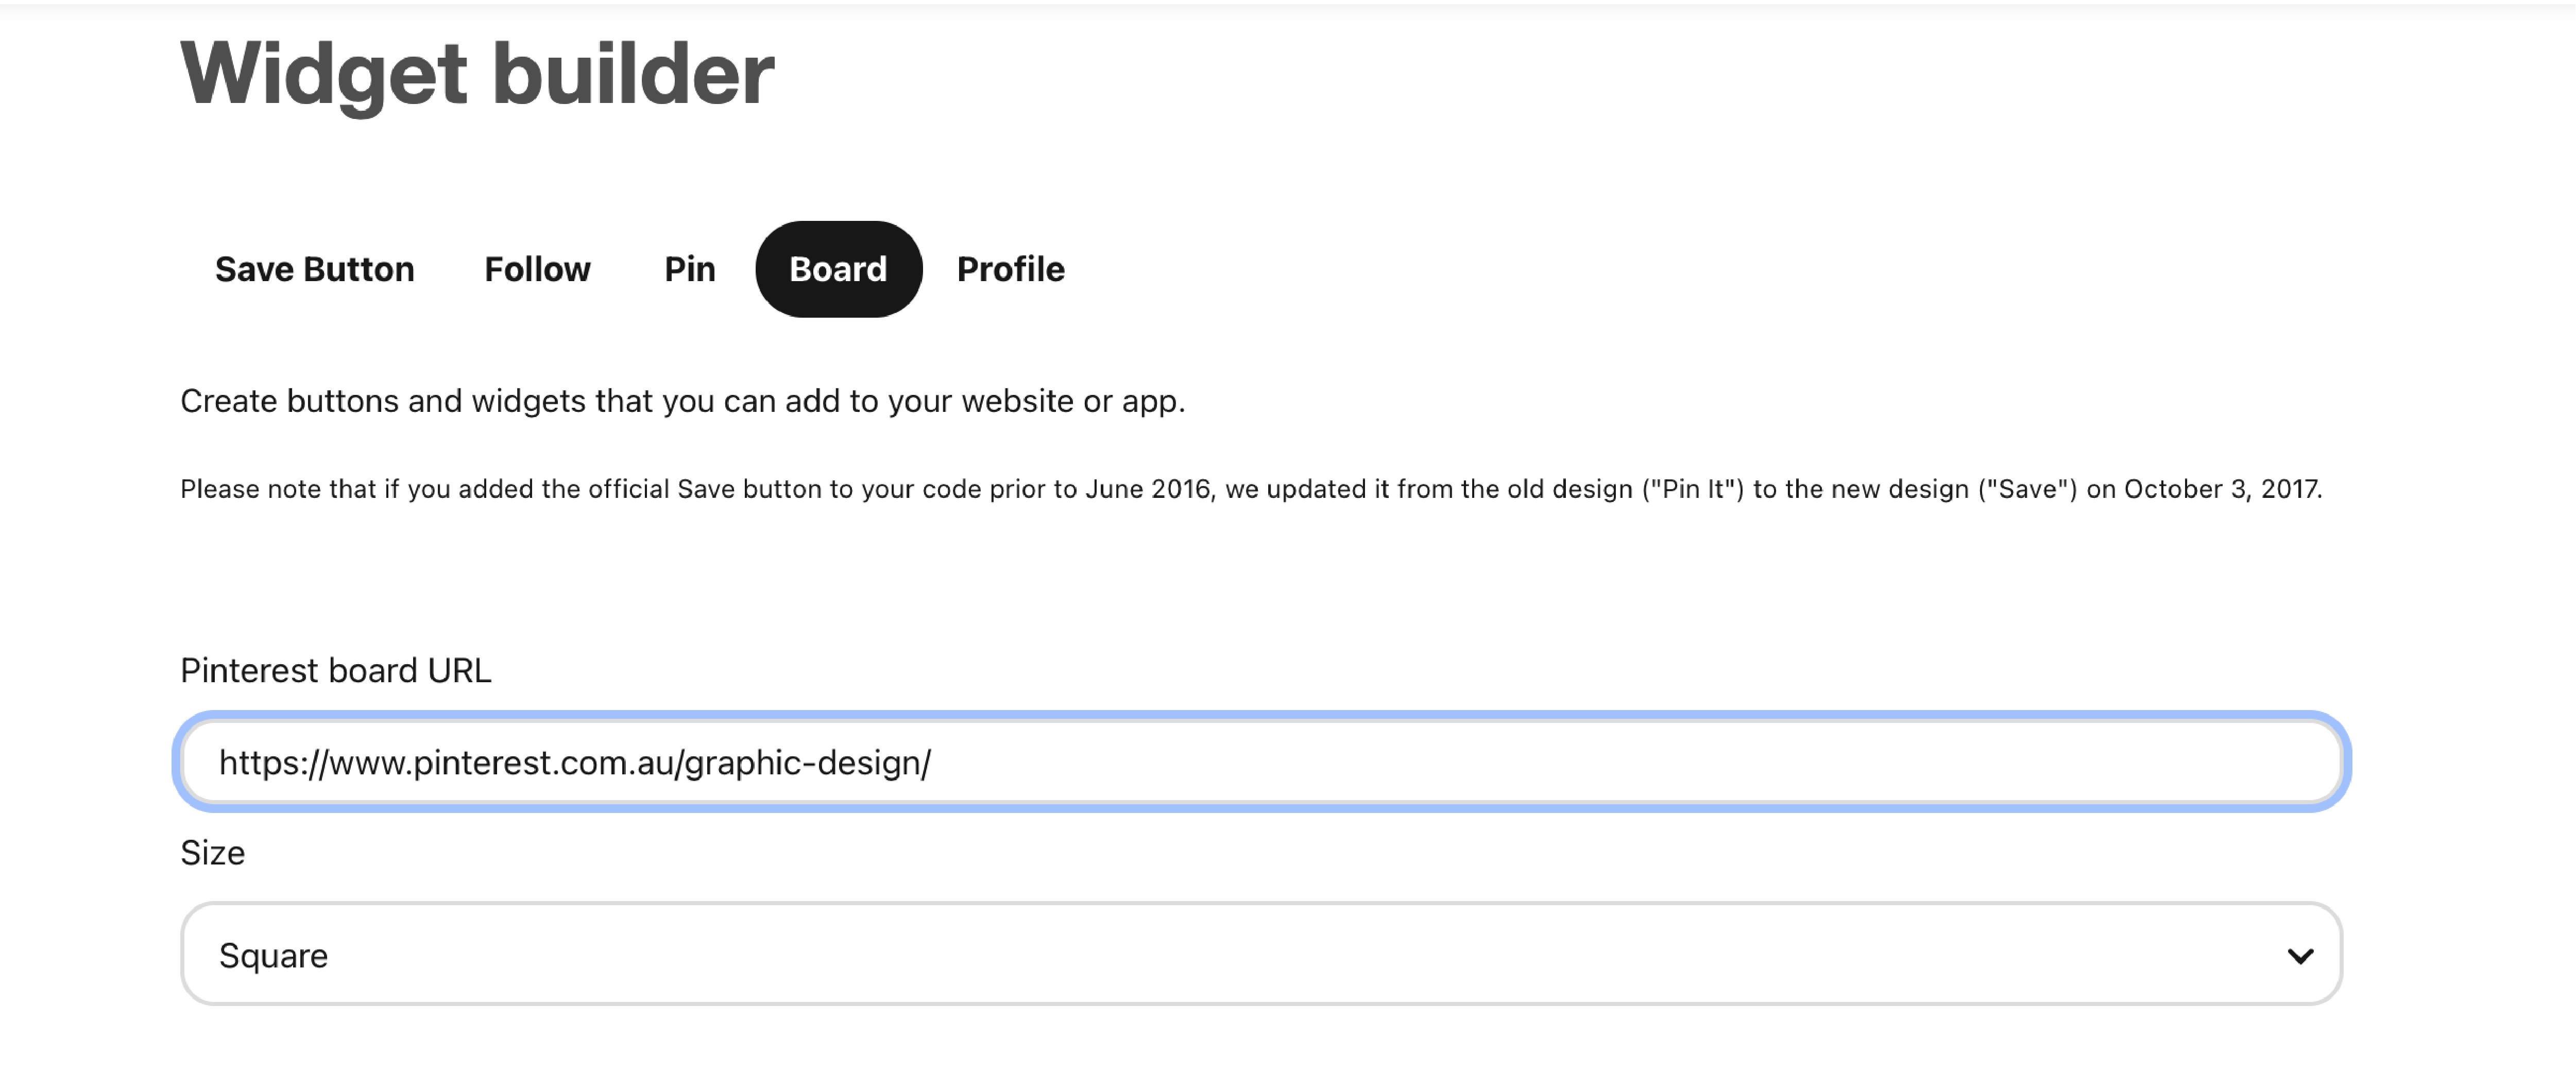Click the Size label
This screenshot has height=1073, width=2576.
(x=212, y=853)
